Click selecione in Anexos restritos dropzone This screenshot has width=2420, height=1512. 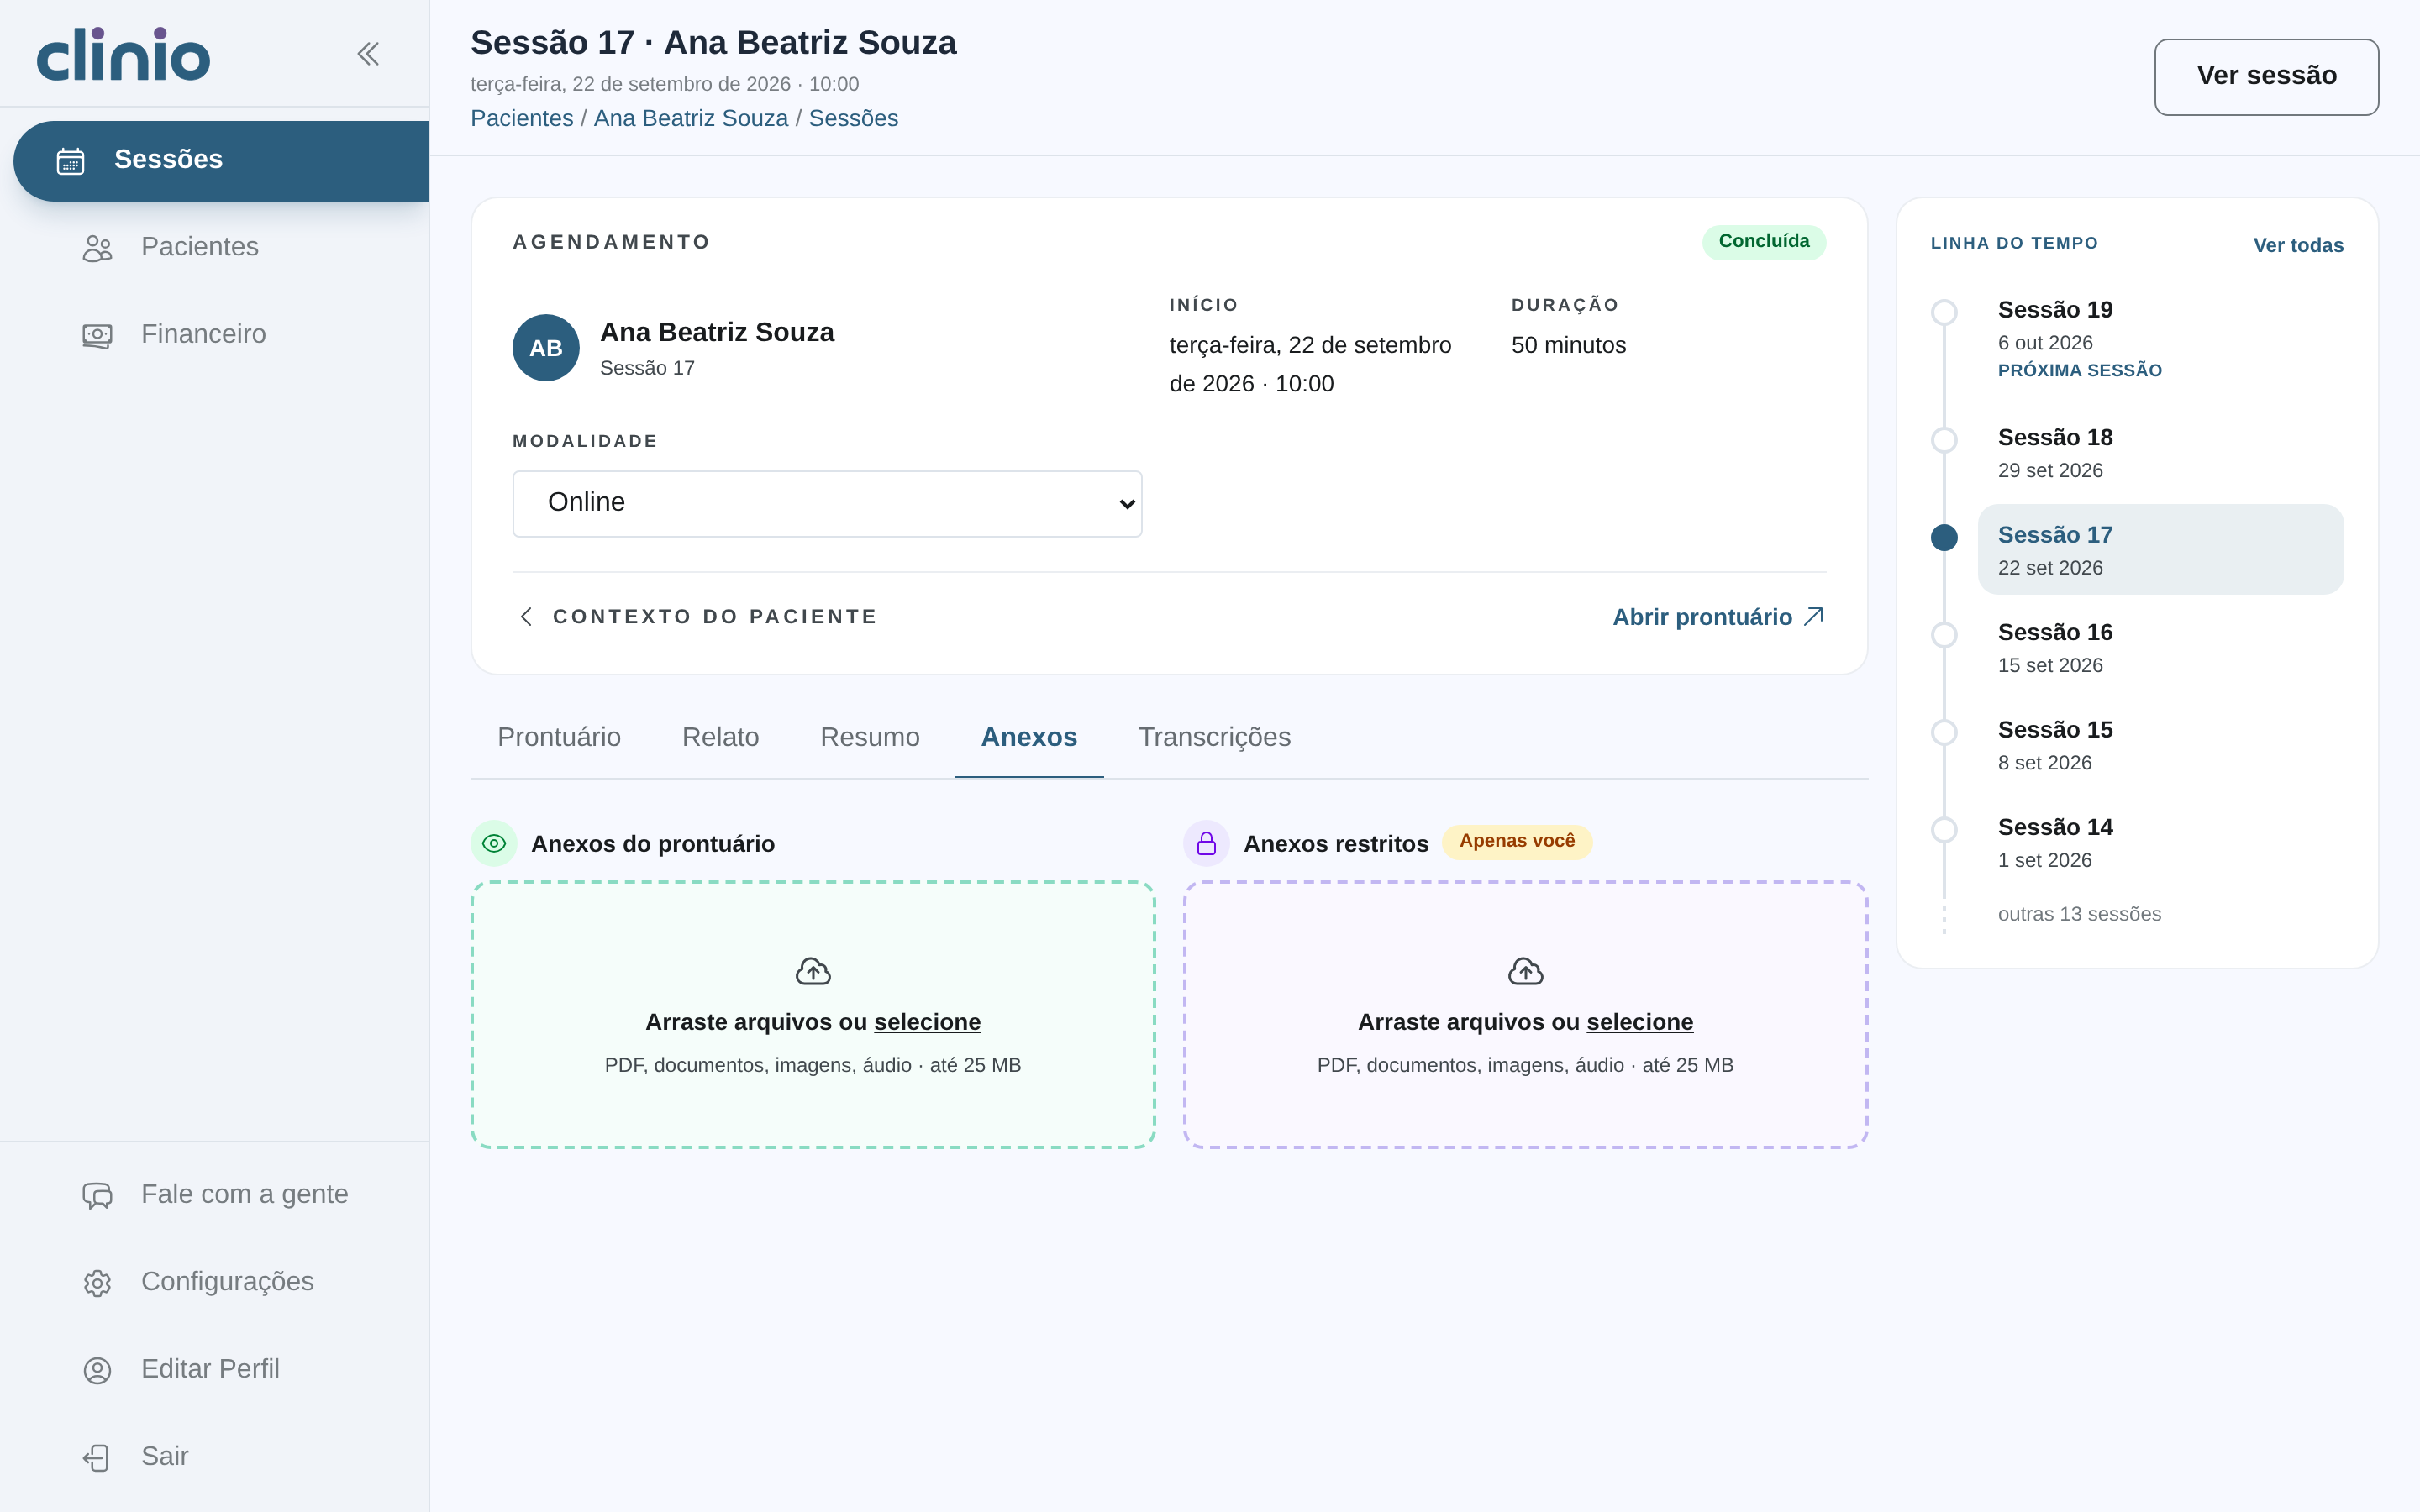pos(1639,1022)
